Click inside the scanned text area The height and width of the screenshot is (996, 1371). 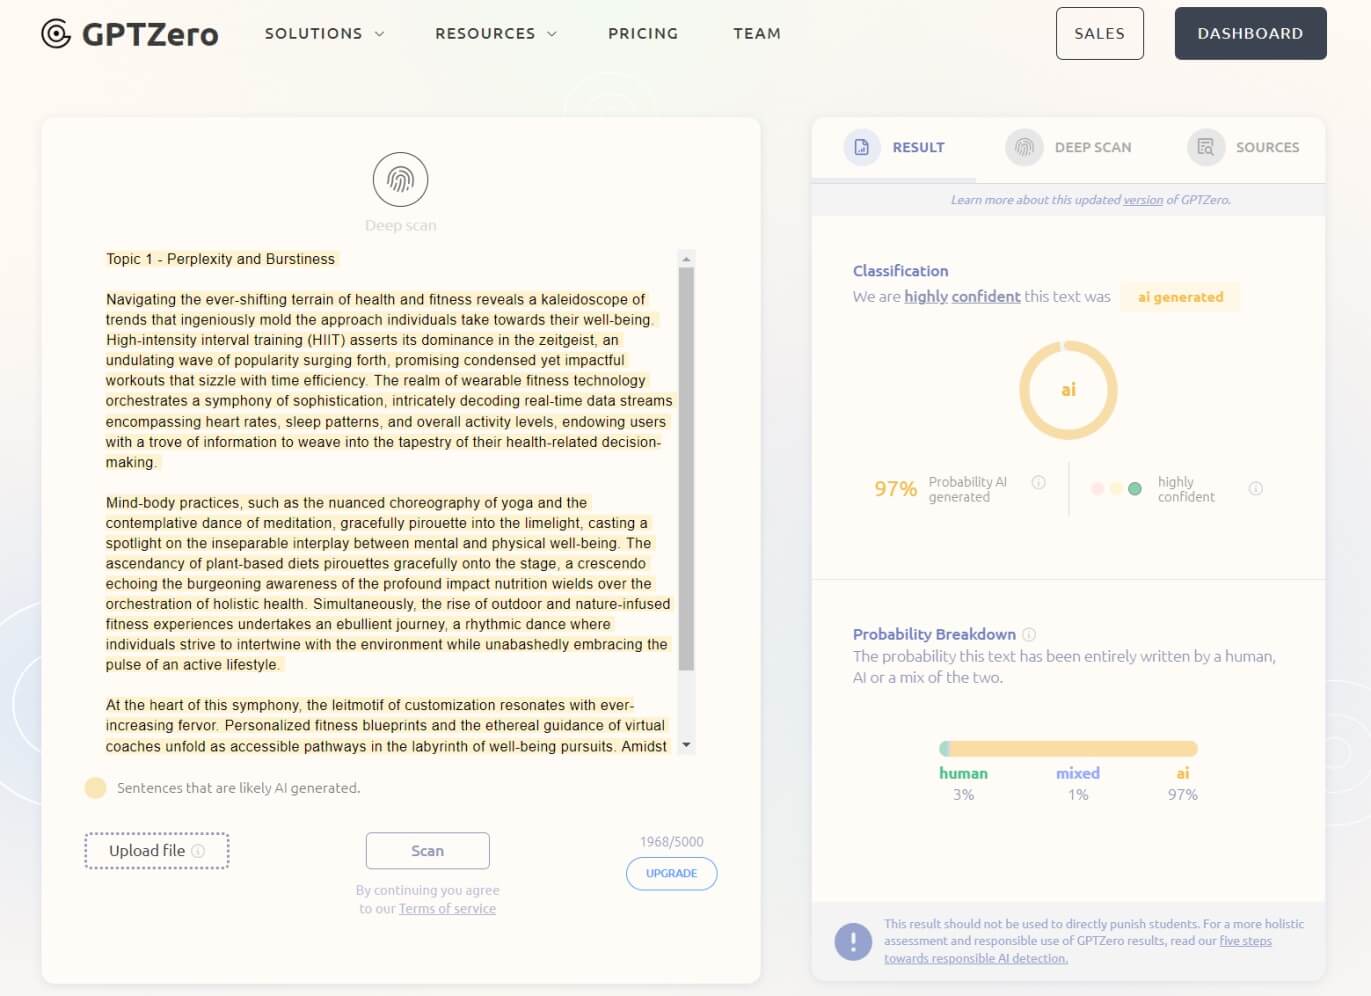[x=388, y=500]
